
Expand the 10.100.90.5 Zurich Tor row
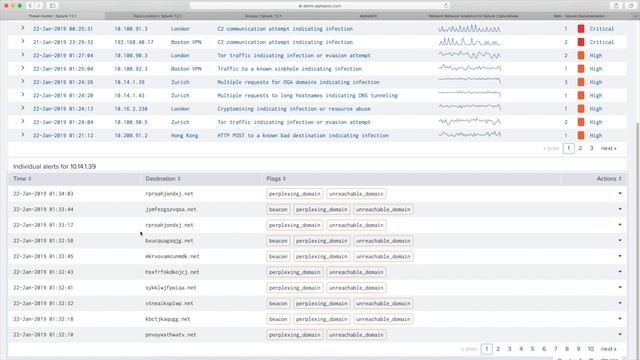(x=22, y=121)
